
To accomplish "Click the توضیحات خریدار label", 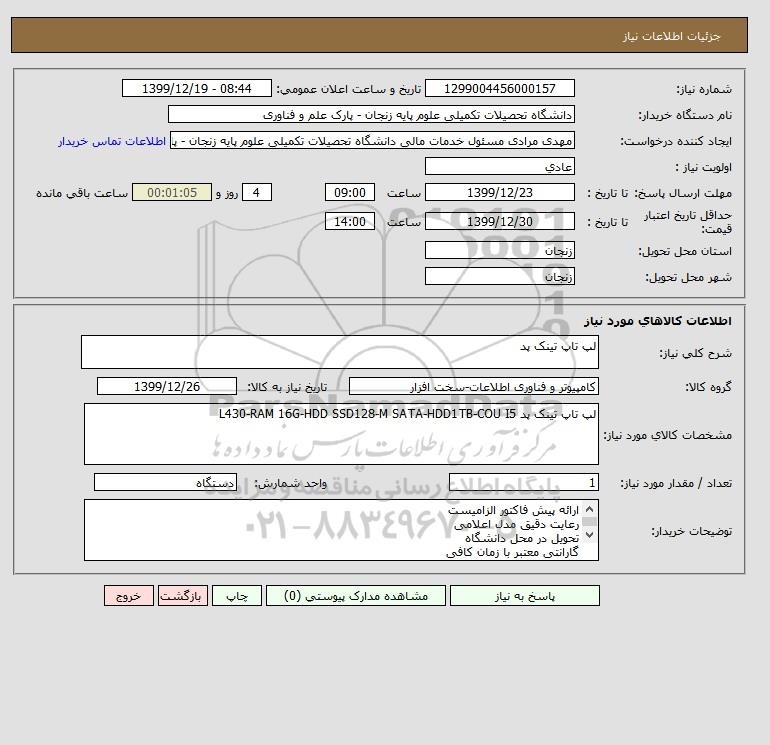I will 691,531.
